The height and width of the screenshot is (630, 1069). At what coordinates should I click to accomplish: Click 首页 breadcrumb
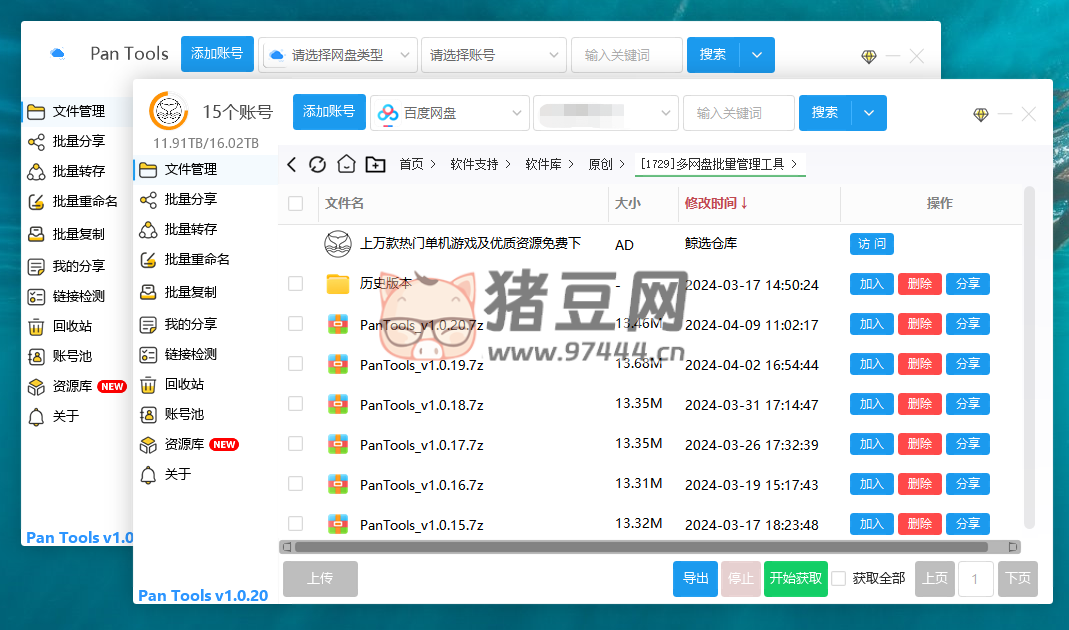411,164
